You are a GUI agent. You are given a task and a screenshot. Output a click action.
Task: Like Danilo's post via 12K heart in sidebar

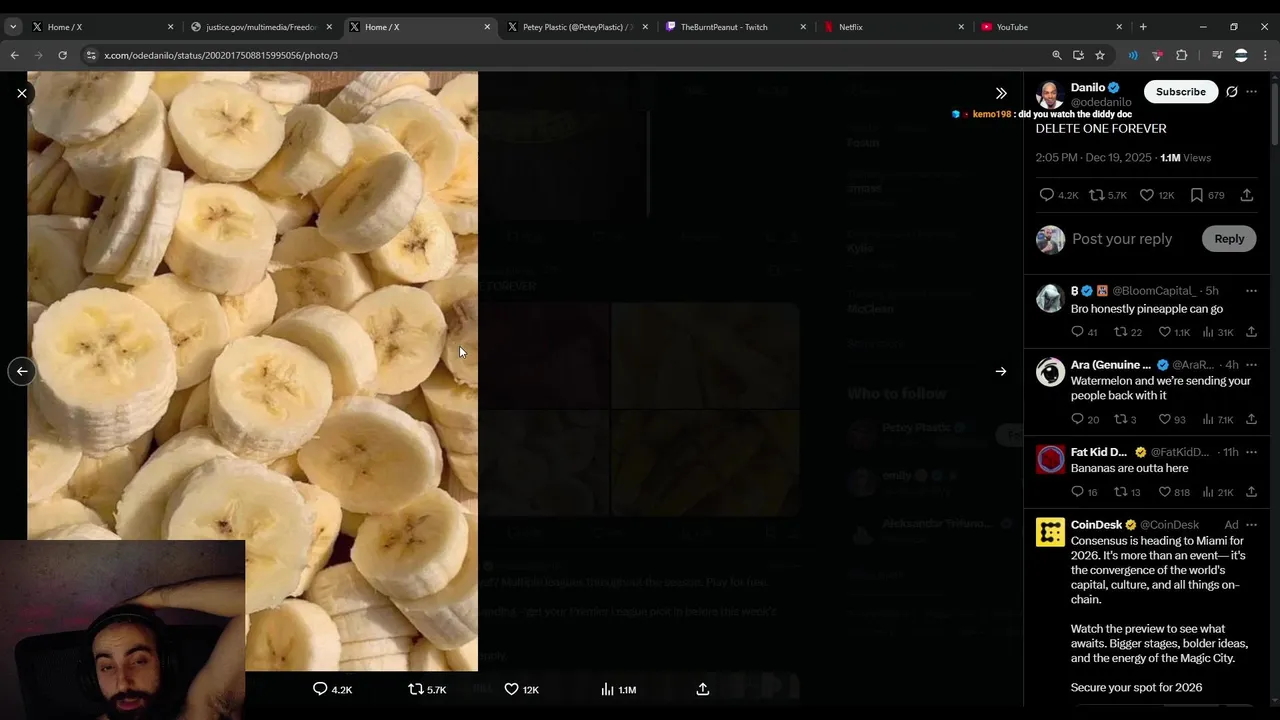click(x=1157, y=195)
